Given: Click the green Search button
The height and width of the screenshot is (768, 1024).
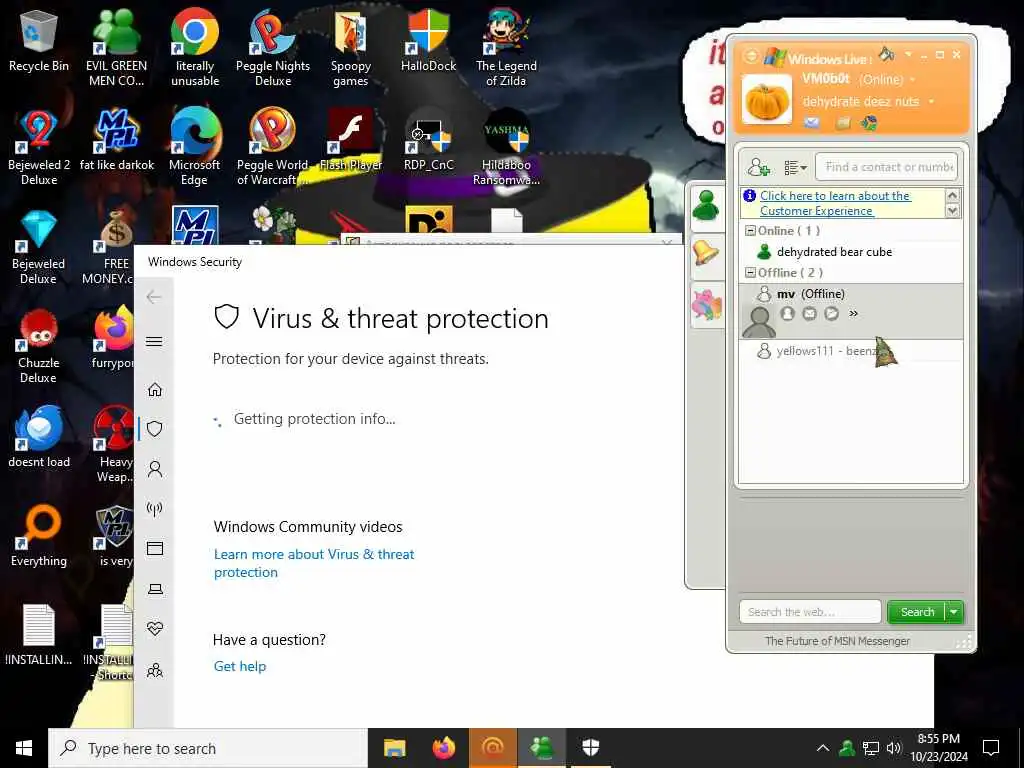Looking at the screenshot, I should pyautogui.click(x=917, y=612).
